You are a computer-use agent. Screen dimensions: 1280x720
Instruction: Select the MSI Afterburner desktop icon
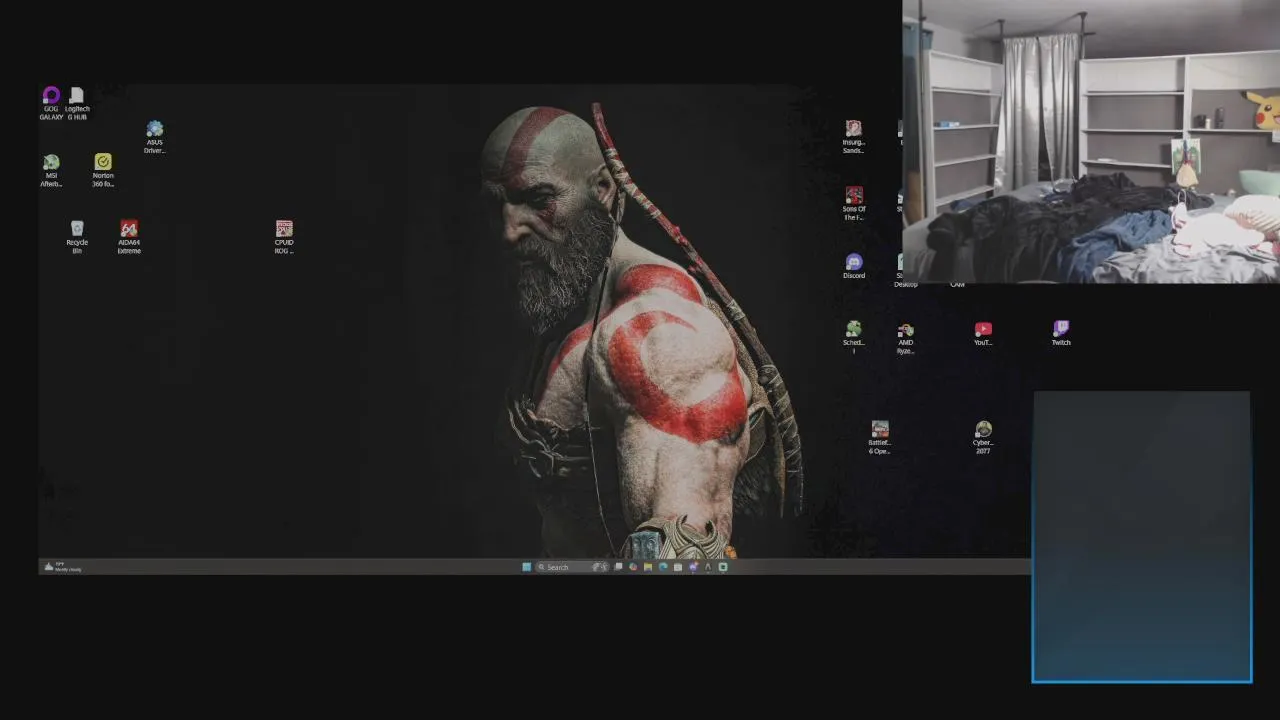coord(51,170)
